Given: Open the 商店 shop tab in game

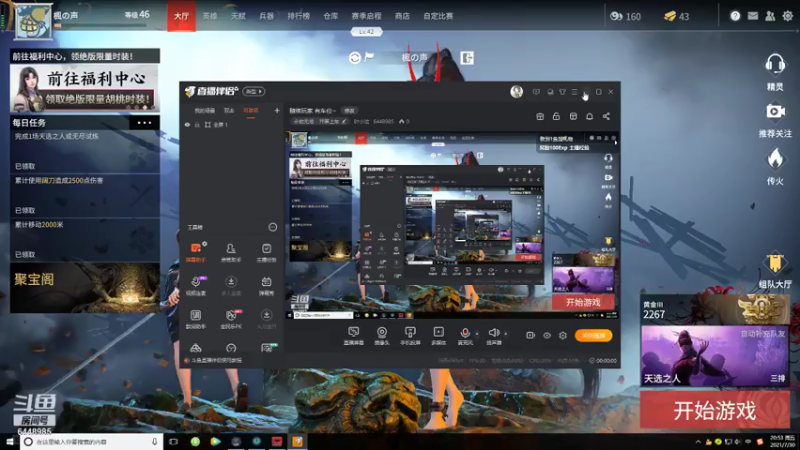Looking at the screenshot, I should point(402,16).
